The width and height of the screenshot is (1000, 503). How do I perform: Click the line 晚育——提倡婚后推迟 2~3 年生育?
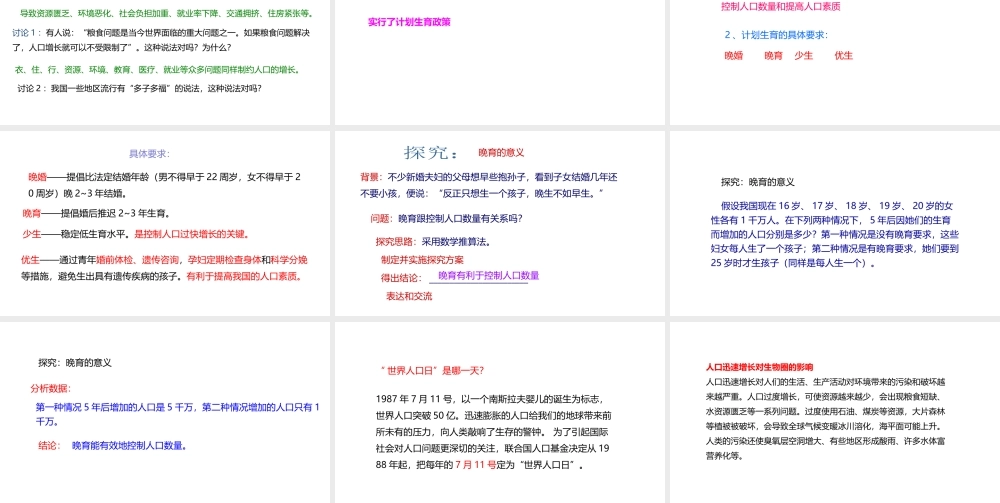point(96,214)
